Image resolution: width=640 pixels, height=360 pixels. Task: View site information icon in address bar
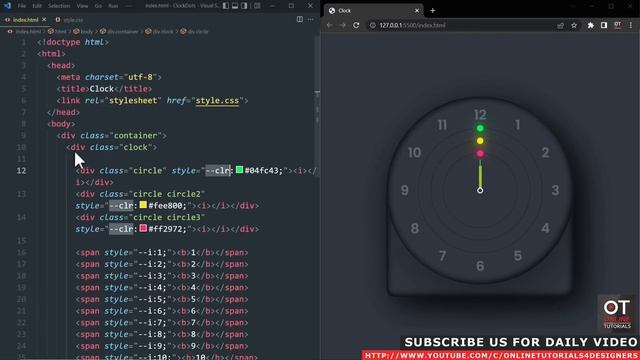coord(373,25)
